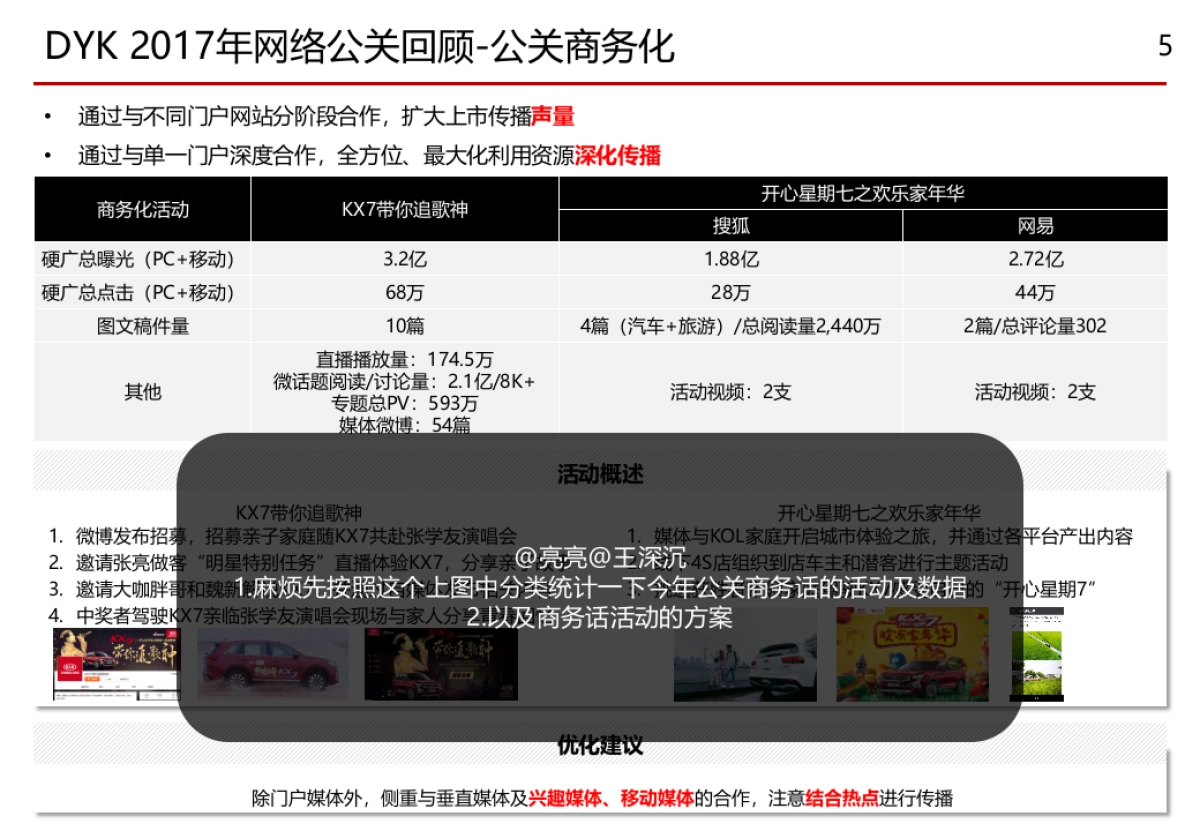Image resolution: width=1200 pixels, height=831 pixels.
Task: Click the KX7带你追歌神 column header
Action: (x=404, y=209)
